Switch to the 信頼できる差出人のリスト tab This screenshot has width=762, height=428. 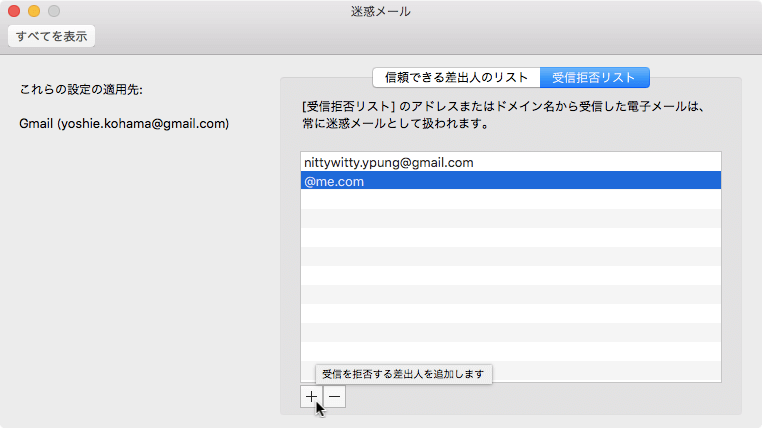[456, 78]
